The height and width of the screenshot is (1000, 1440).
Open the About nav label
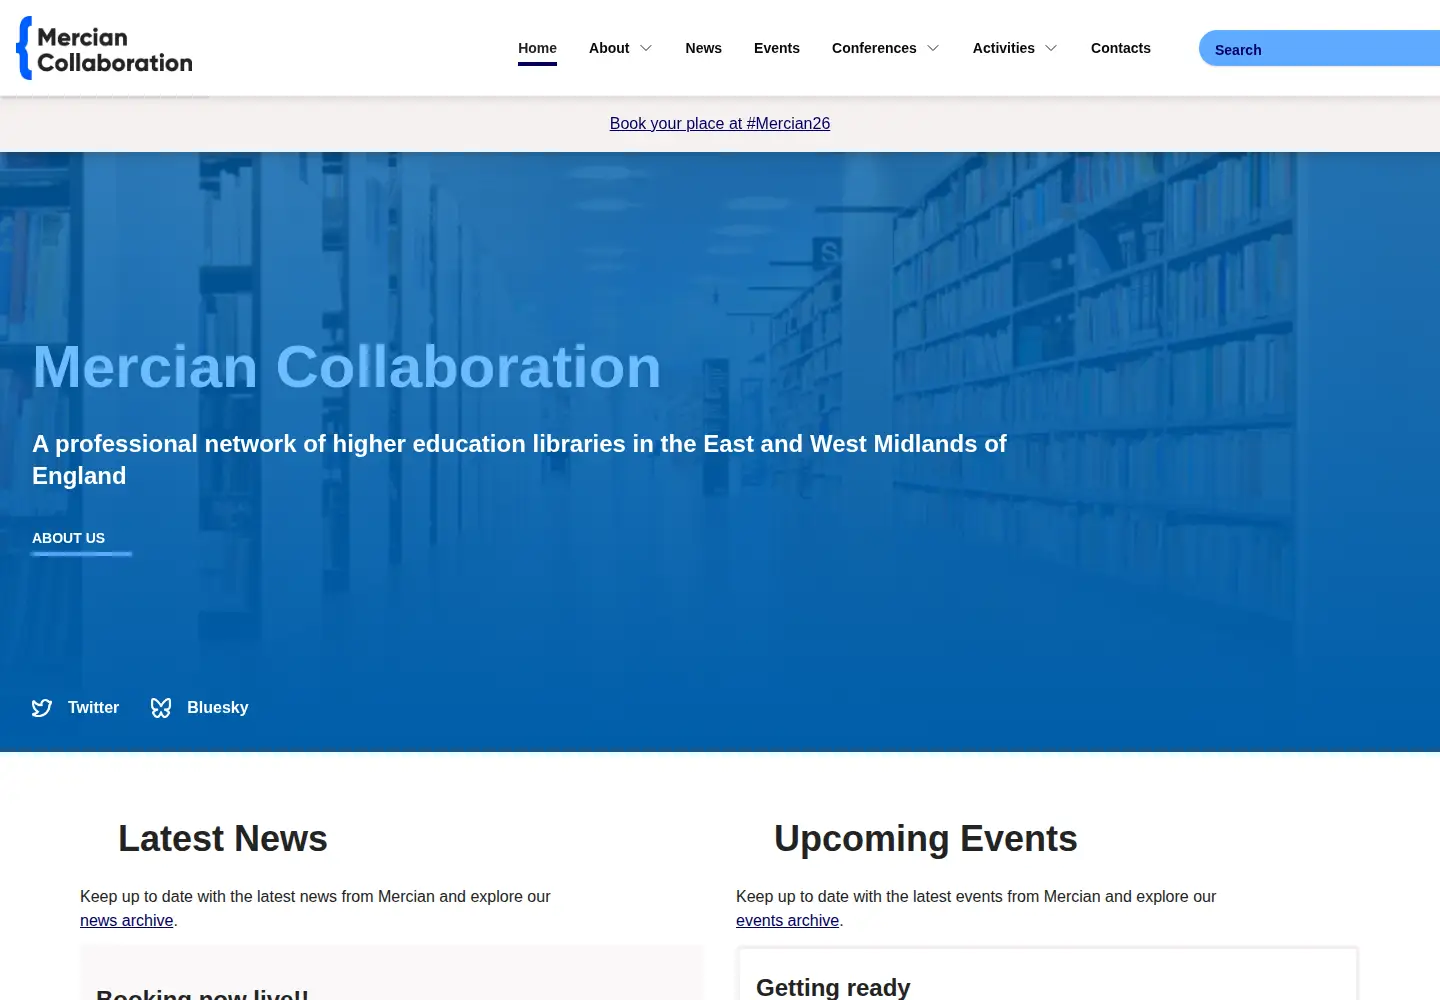click(x=609, y=48)
